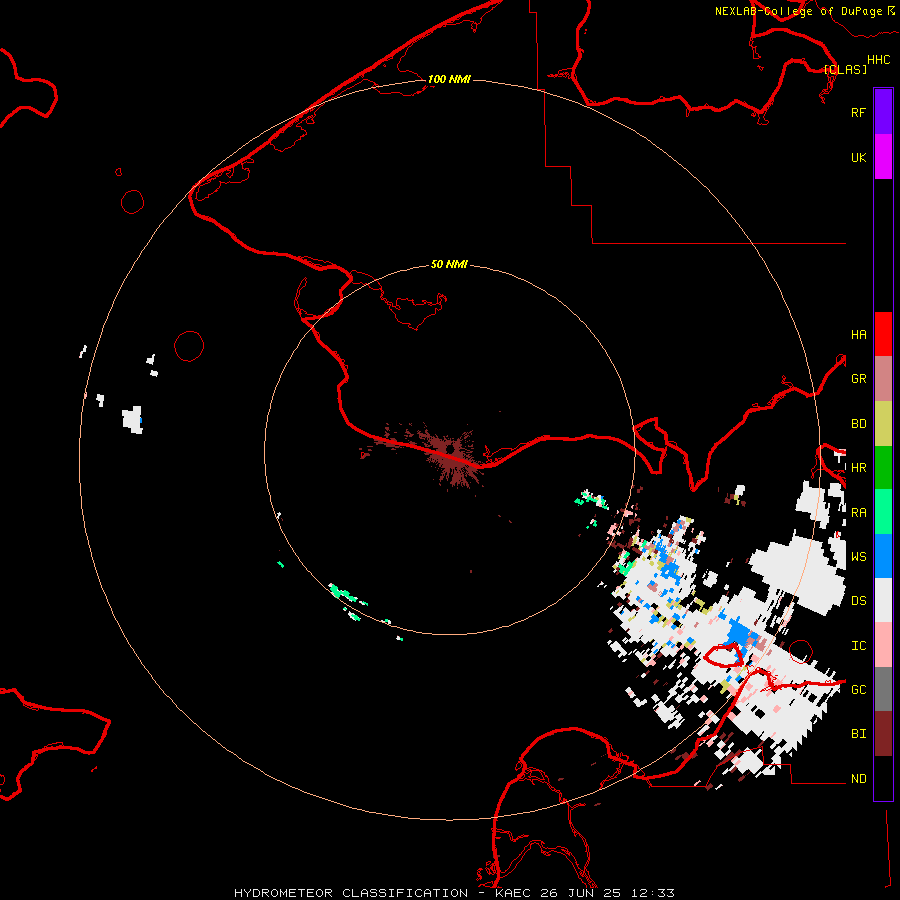Click the RF legend label
The height and width of the screenshot is (900, 900).
(858, 112)
